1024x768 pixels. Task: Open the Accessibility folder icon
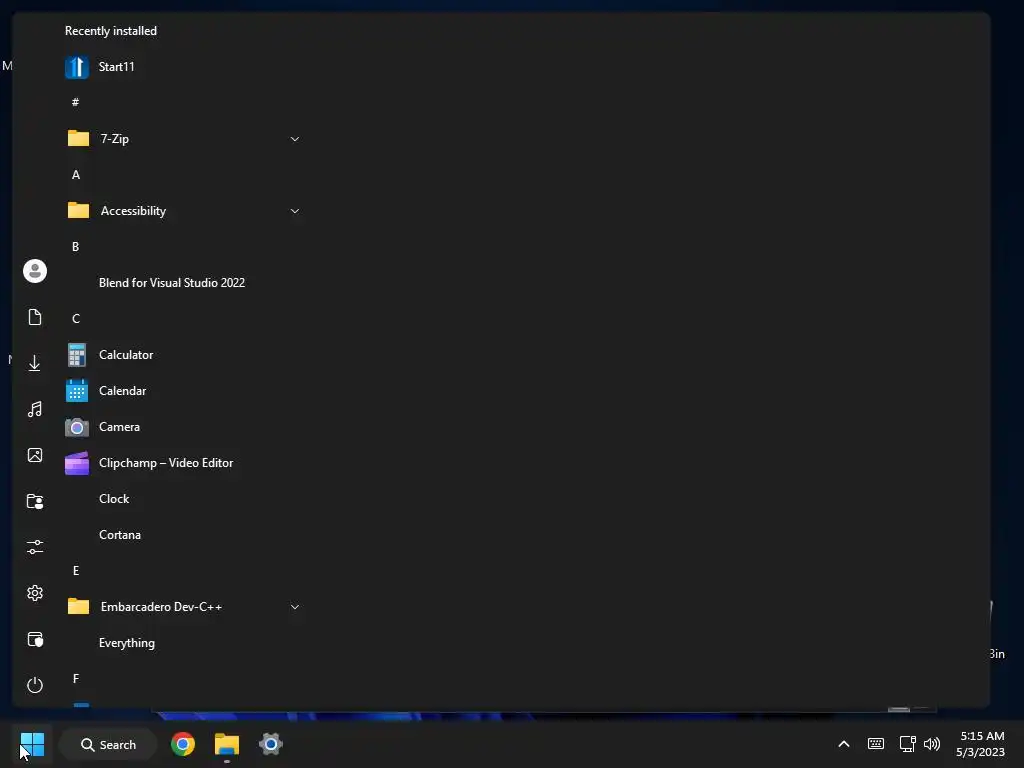point(78,210)
